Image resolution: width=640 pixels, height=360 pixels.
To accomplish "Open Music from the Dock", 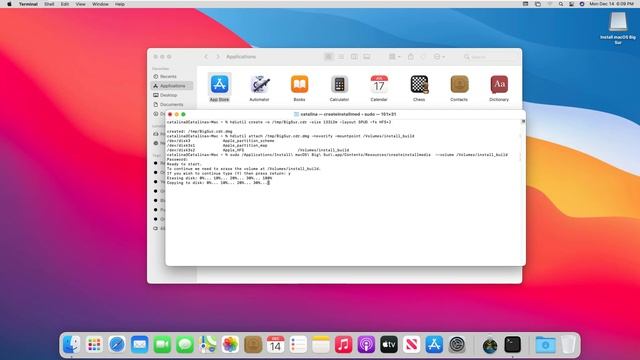I will click(x=344, y=344).
